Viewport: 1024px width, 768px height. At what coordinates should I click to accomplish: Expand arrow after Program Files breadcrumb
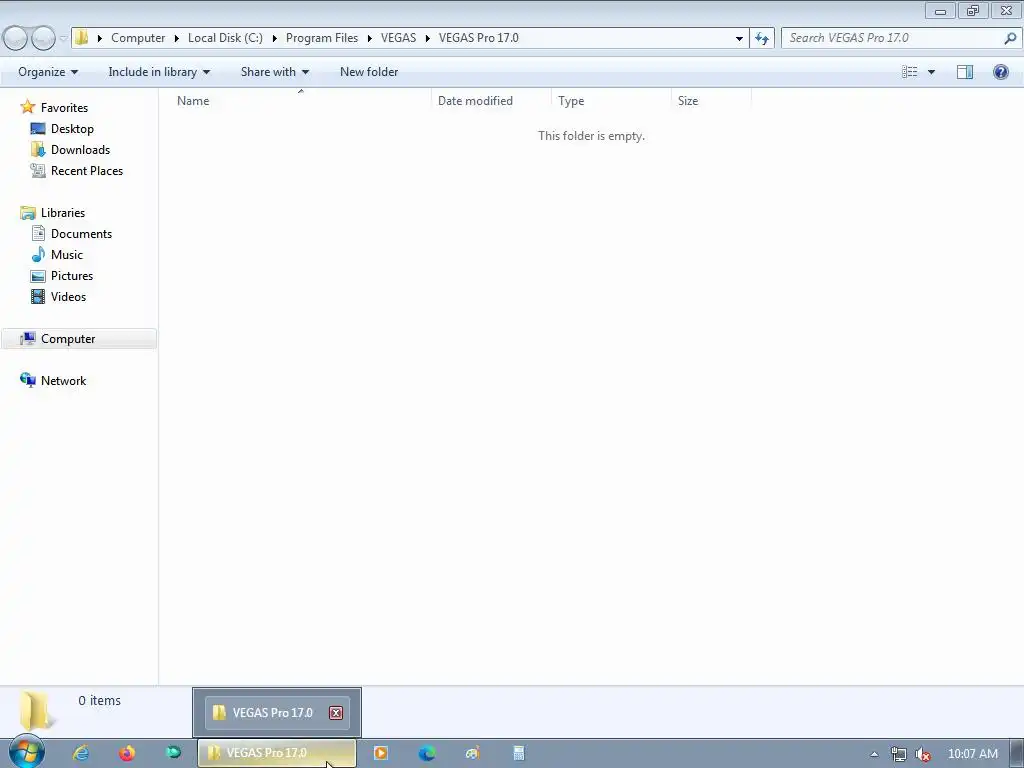click(370, 39)
